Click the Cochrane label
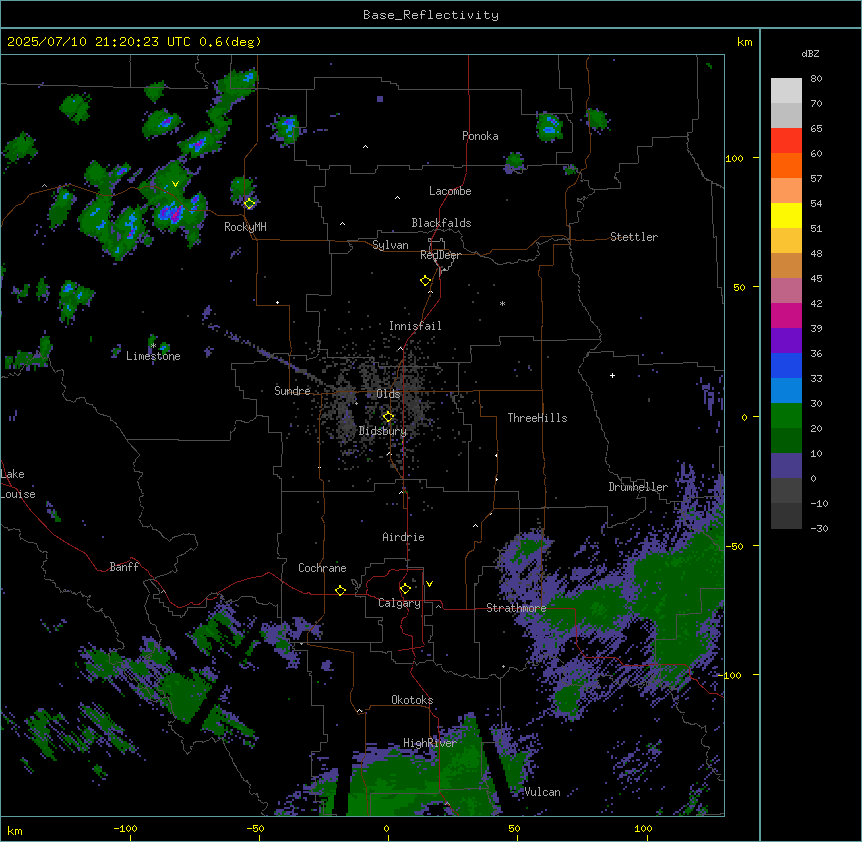The width and height of the screenshot is (862, 842). pos(322,568)
